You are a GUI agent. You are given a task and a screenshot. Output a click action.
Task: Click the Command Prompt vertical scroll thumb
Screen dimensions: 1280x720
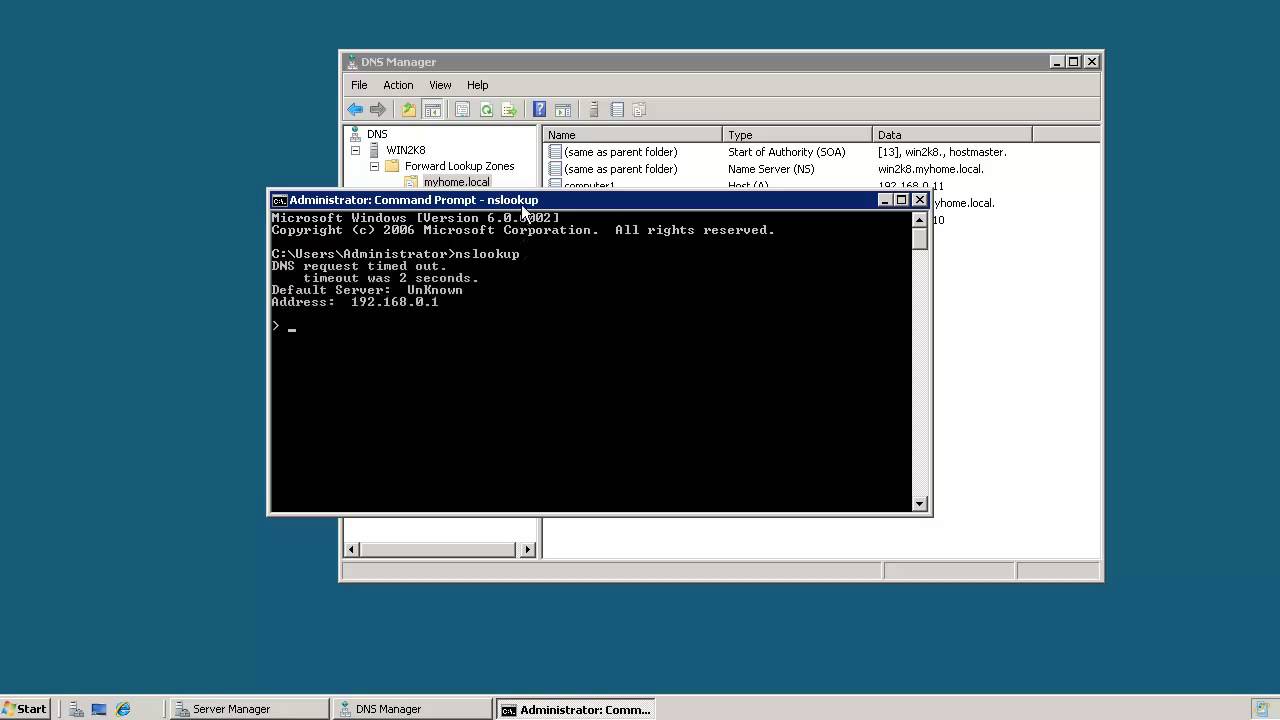click(920, 239)
